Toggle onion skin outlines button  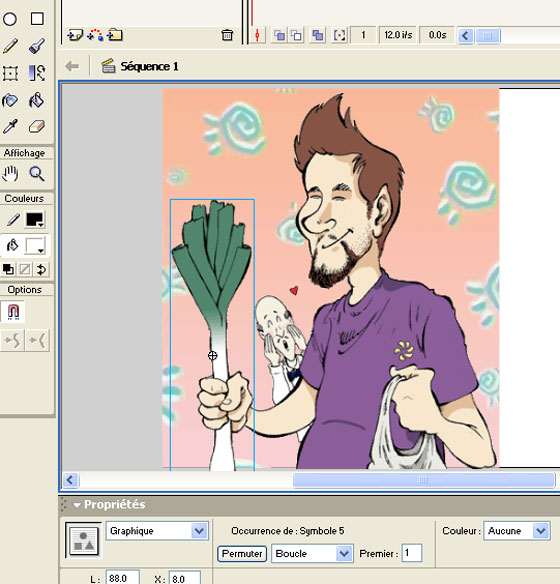pos(296,35)
